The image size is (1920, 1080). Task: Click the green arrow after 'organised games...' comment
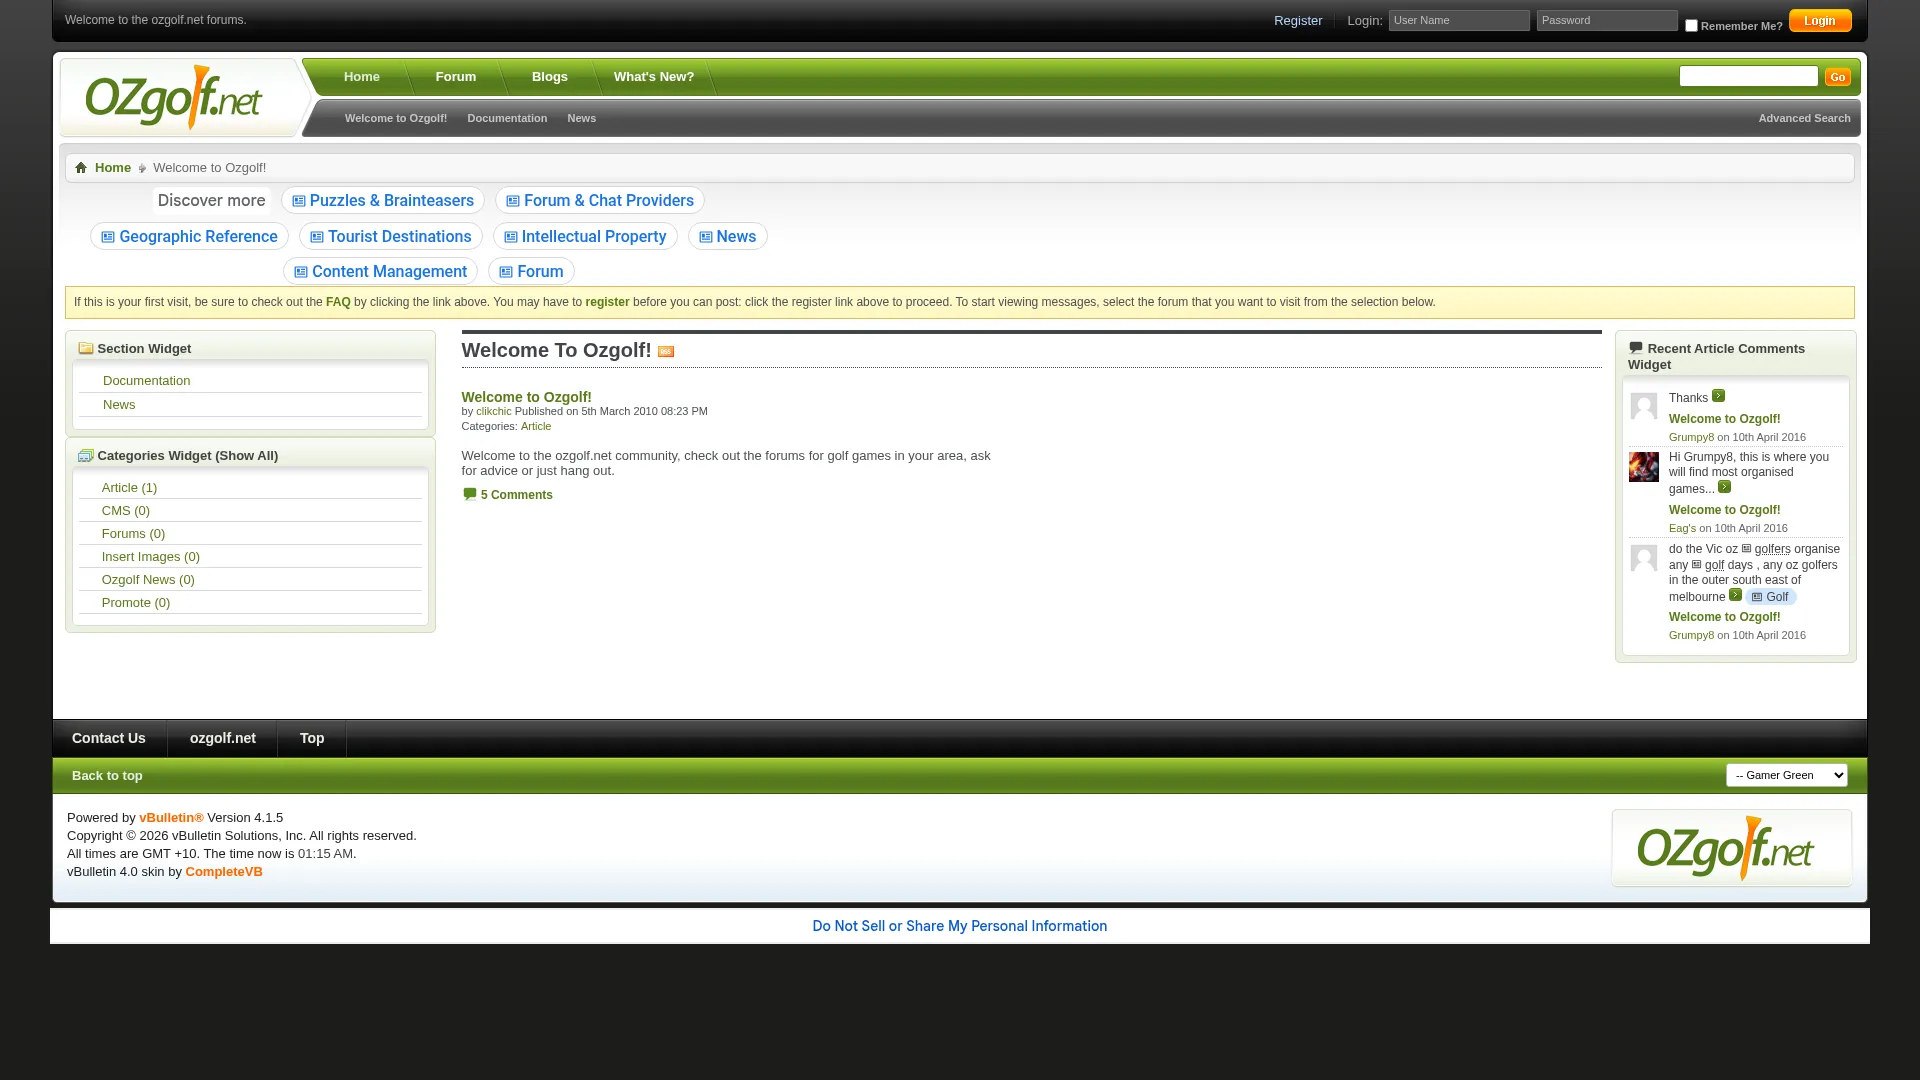point(1724,487)
